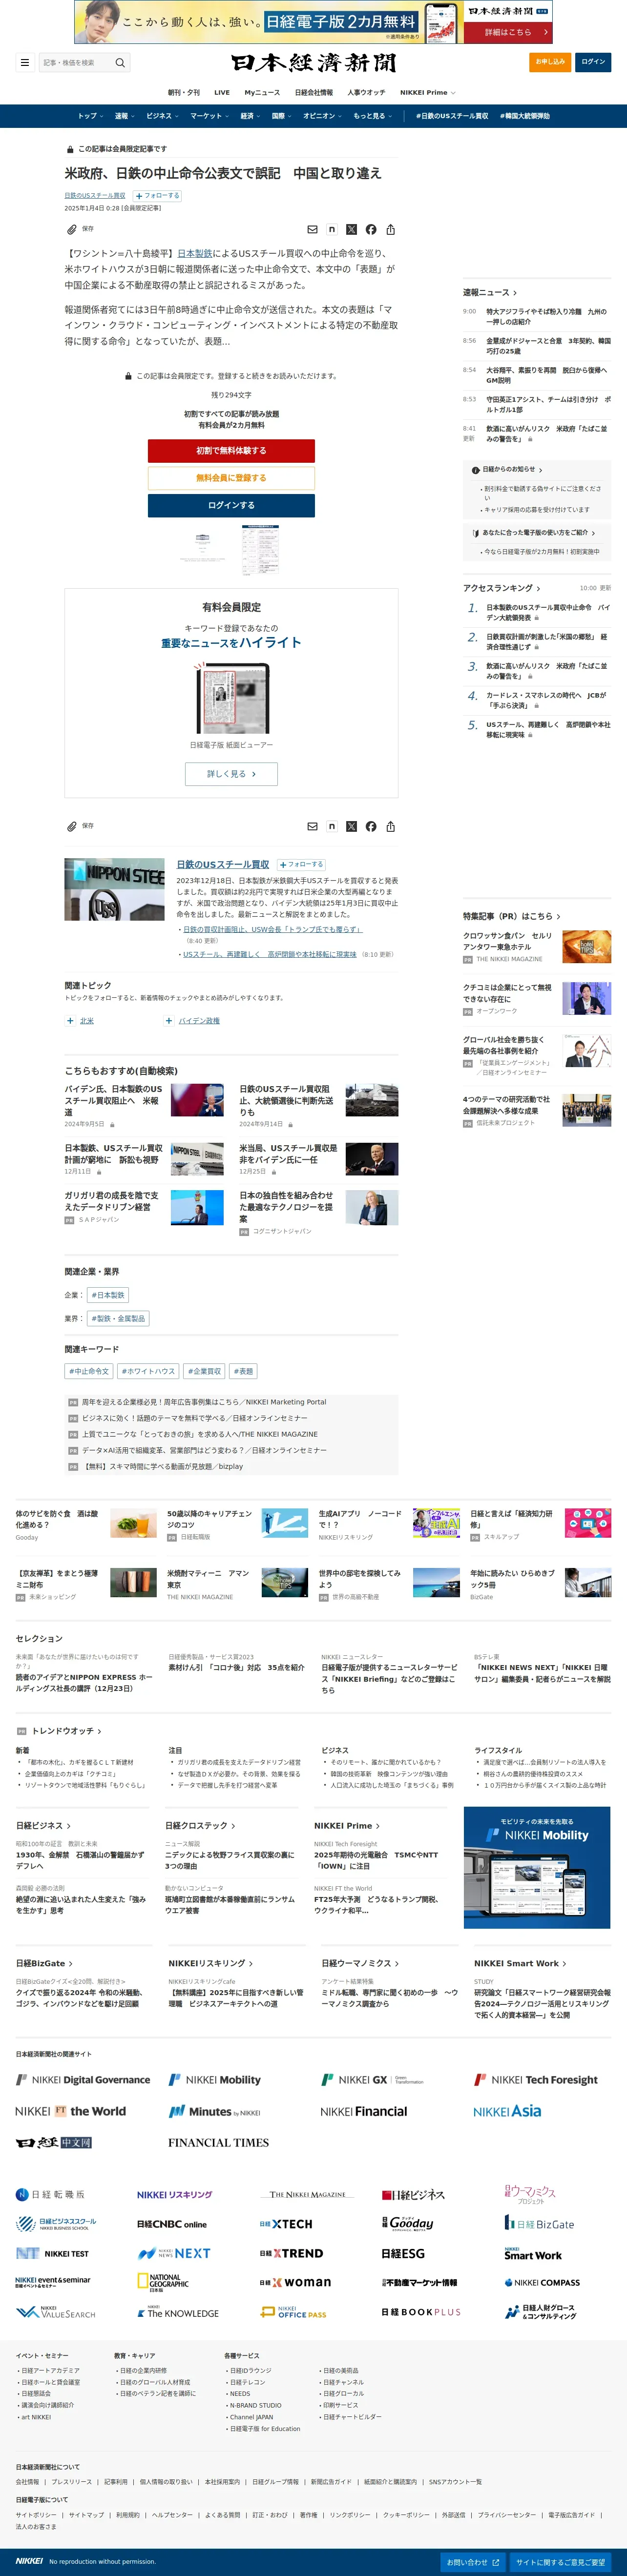This screenshot has height=2576, width=627.
Task: Share to Facebook using the icon above the article body
Action: [x=371, y=229]
